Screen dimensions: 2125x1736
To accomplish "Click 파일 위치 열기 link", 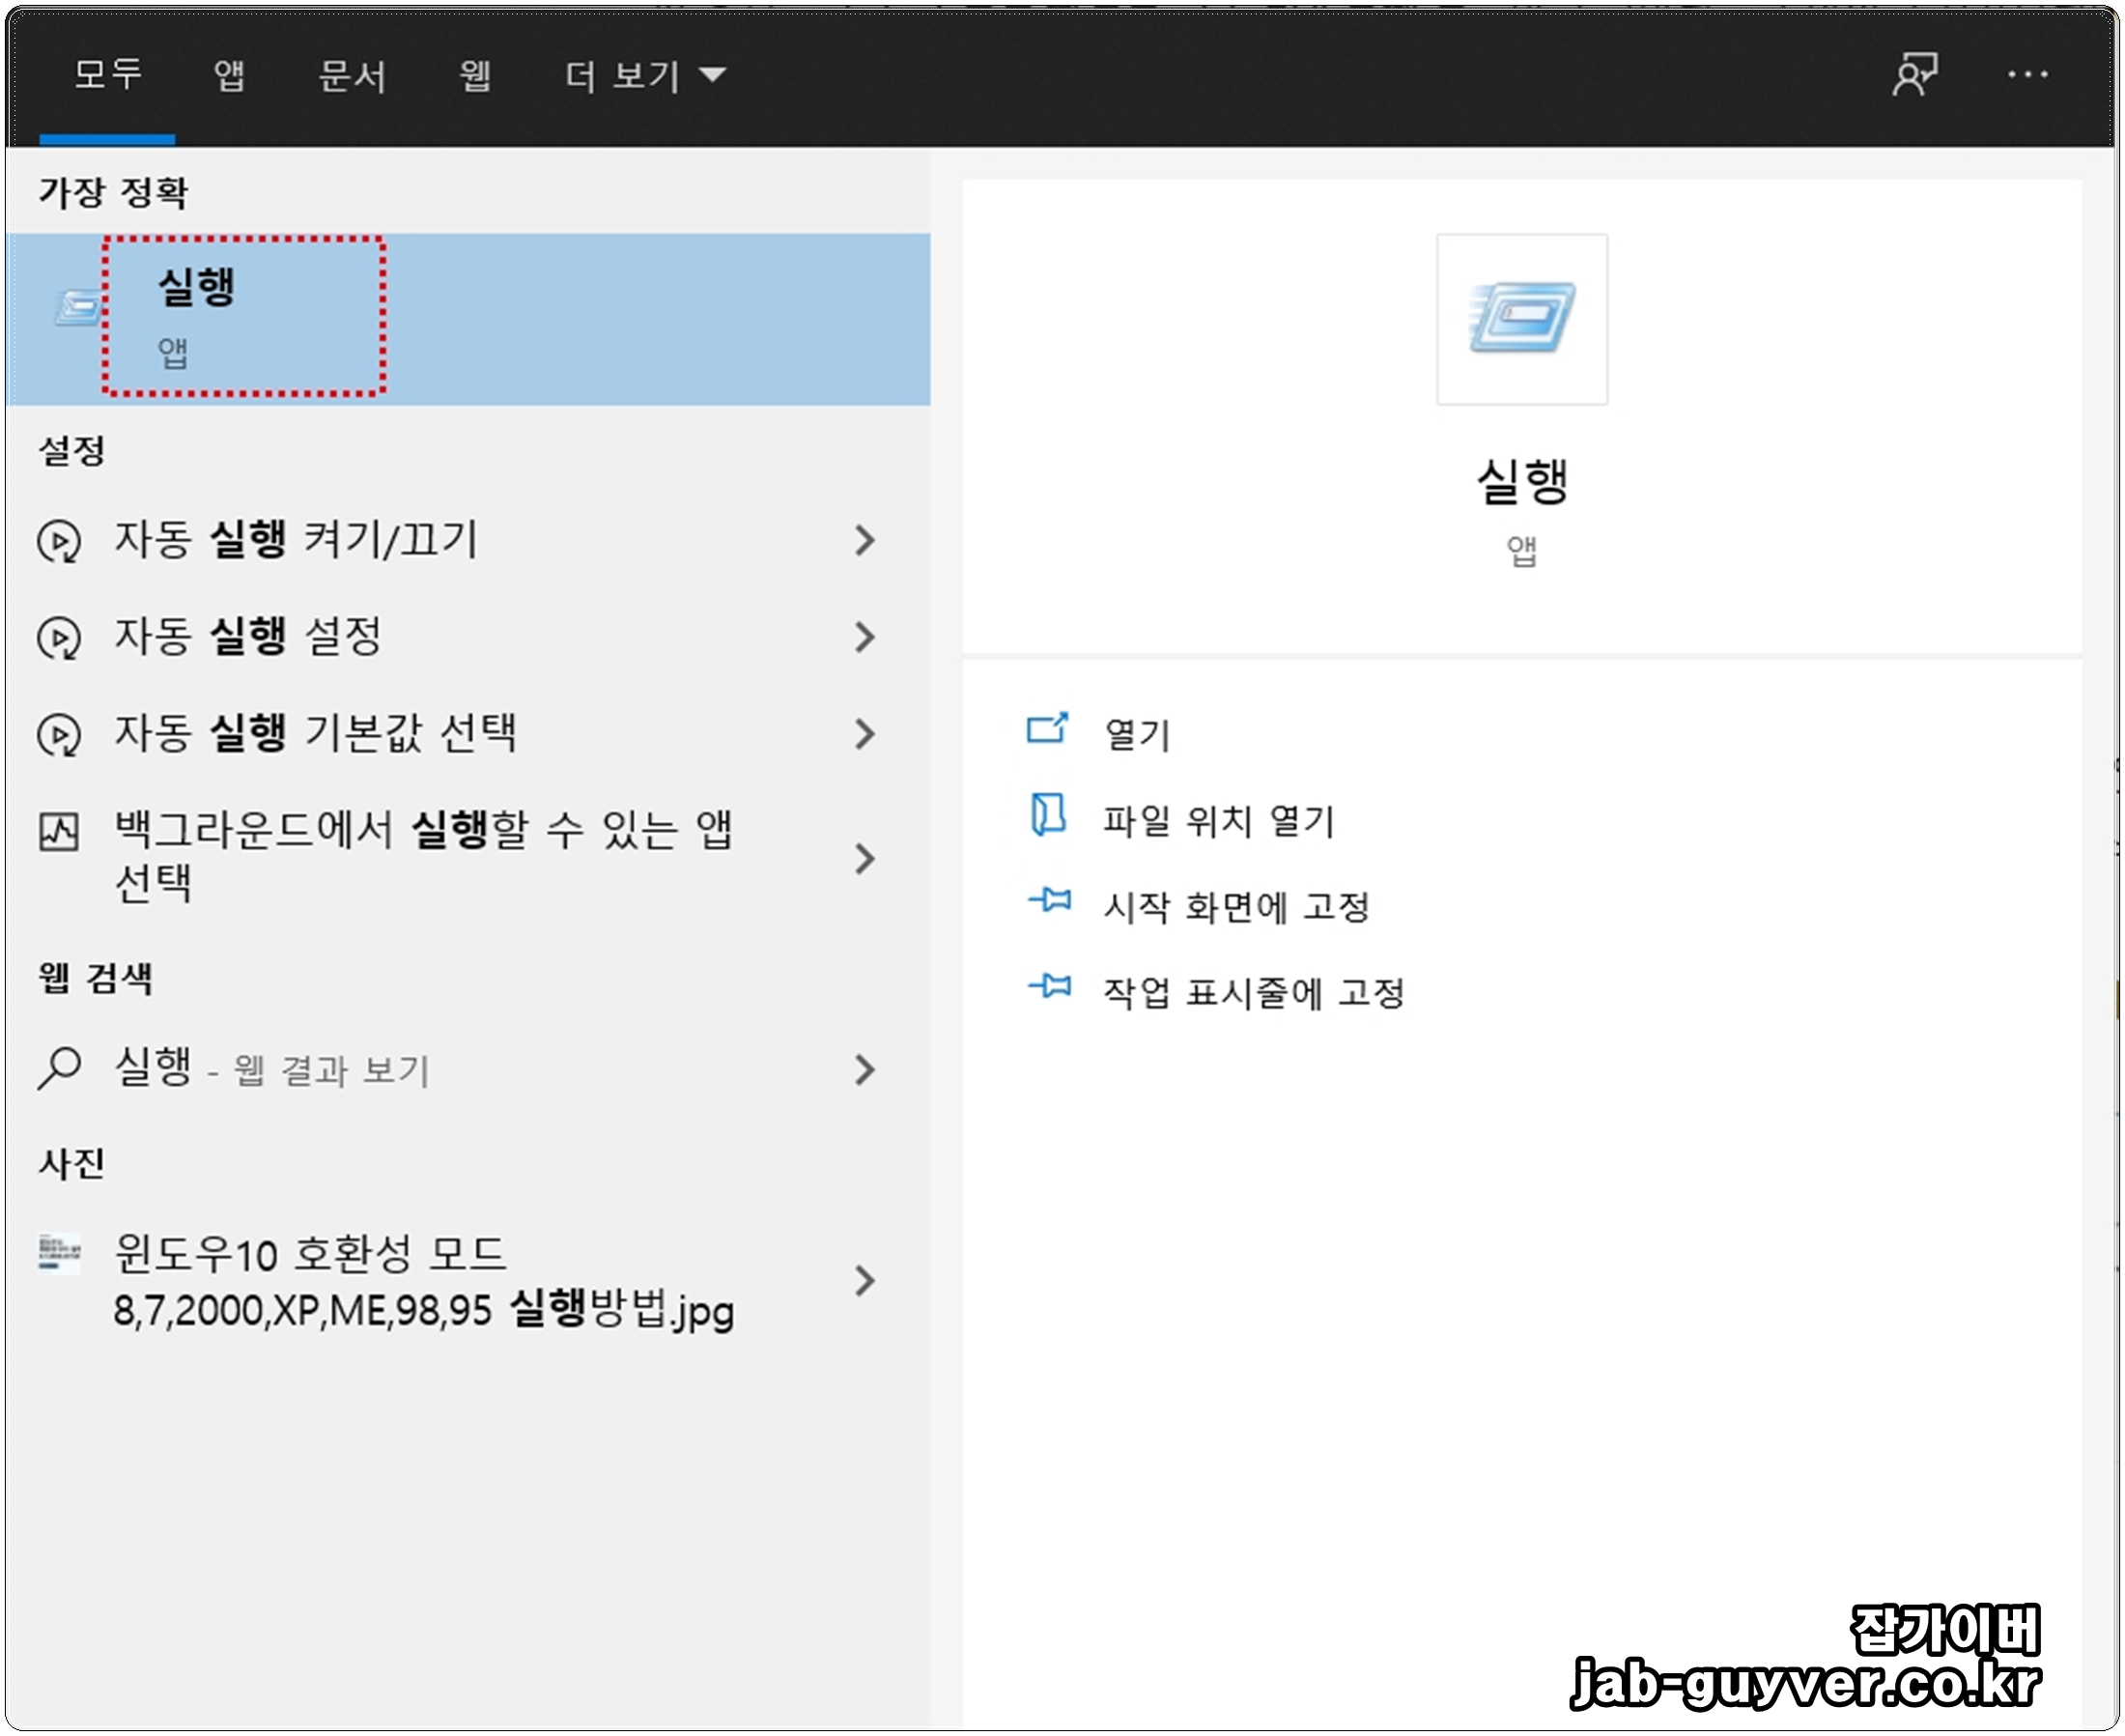I will pos(1218,822).
